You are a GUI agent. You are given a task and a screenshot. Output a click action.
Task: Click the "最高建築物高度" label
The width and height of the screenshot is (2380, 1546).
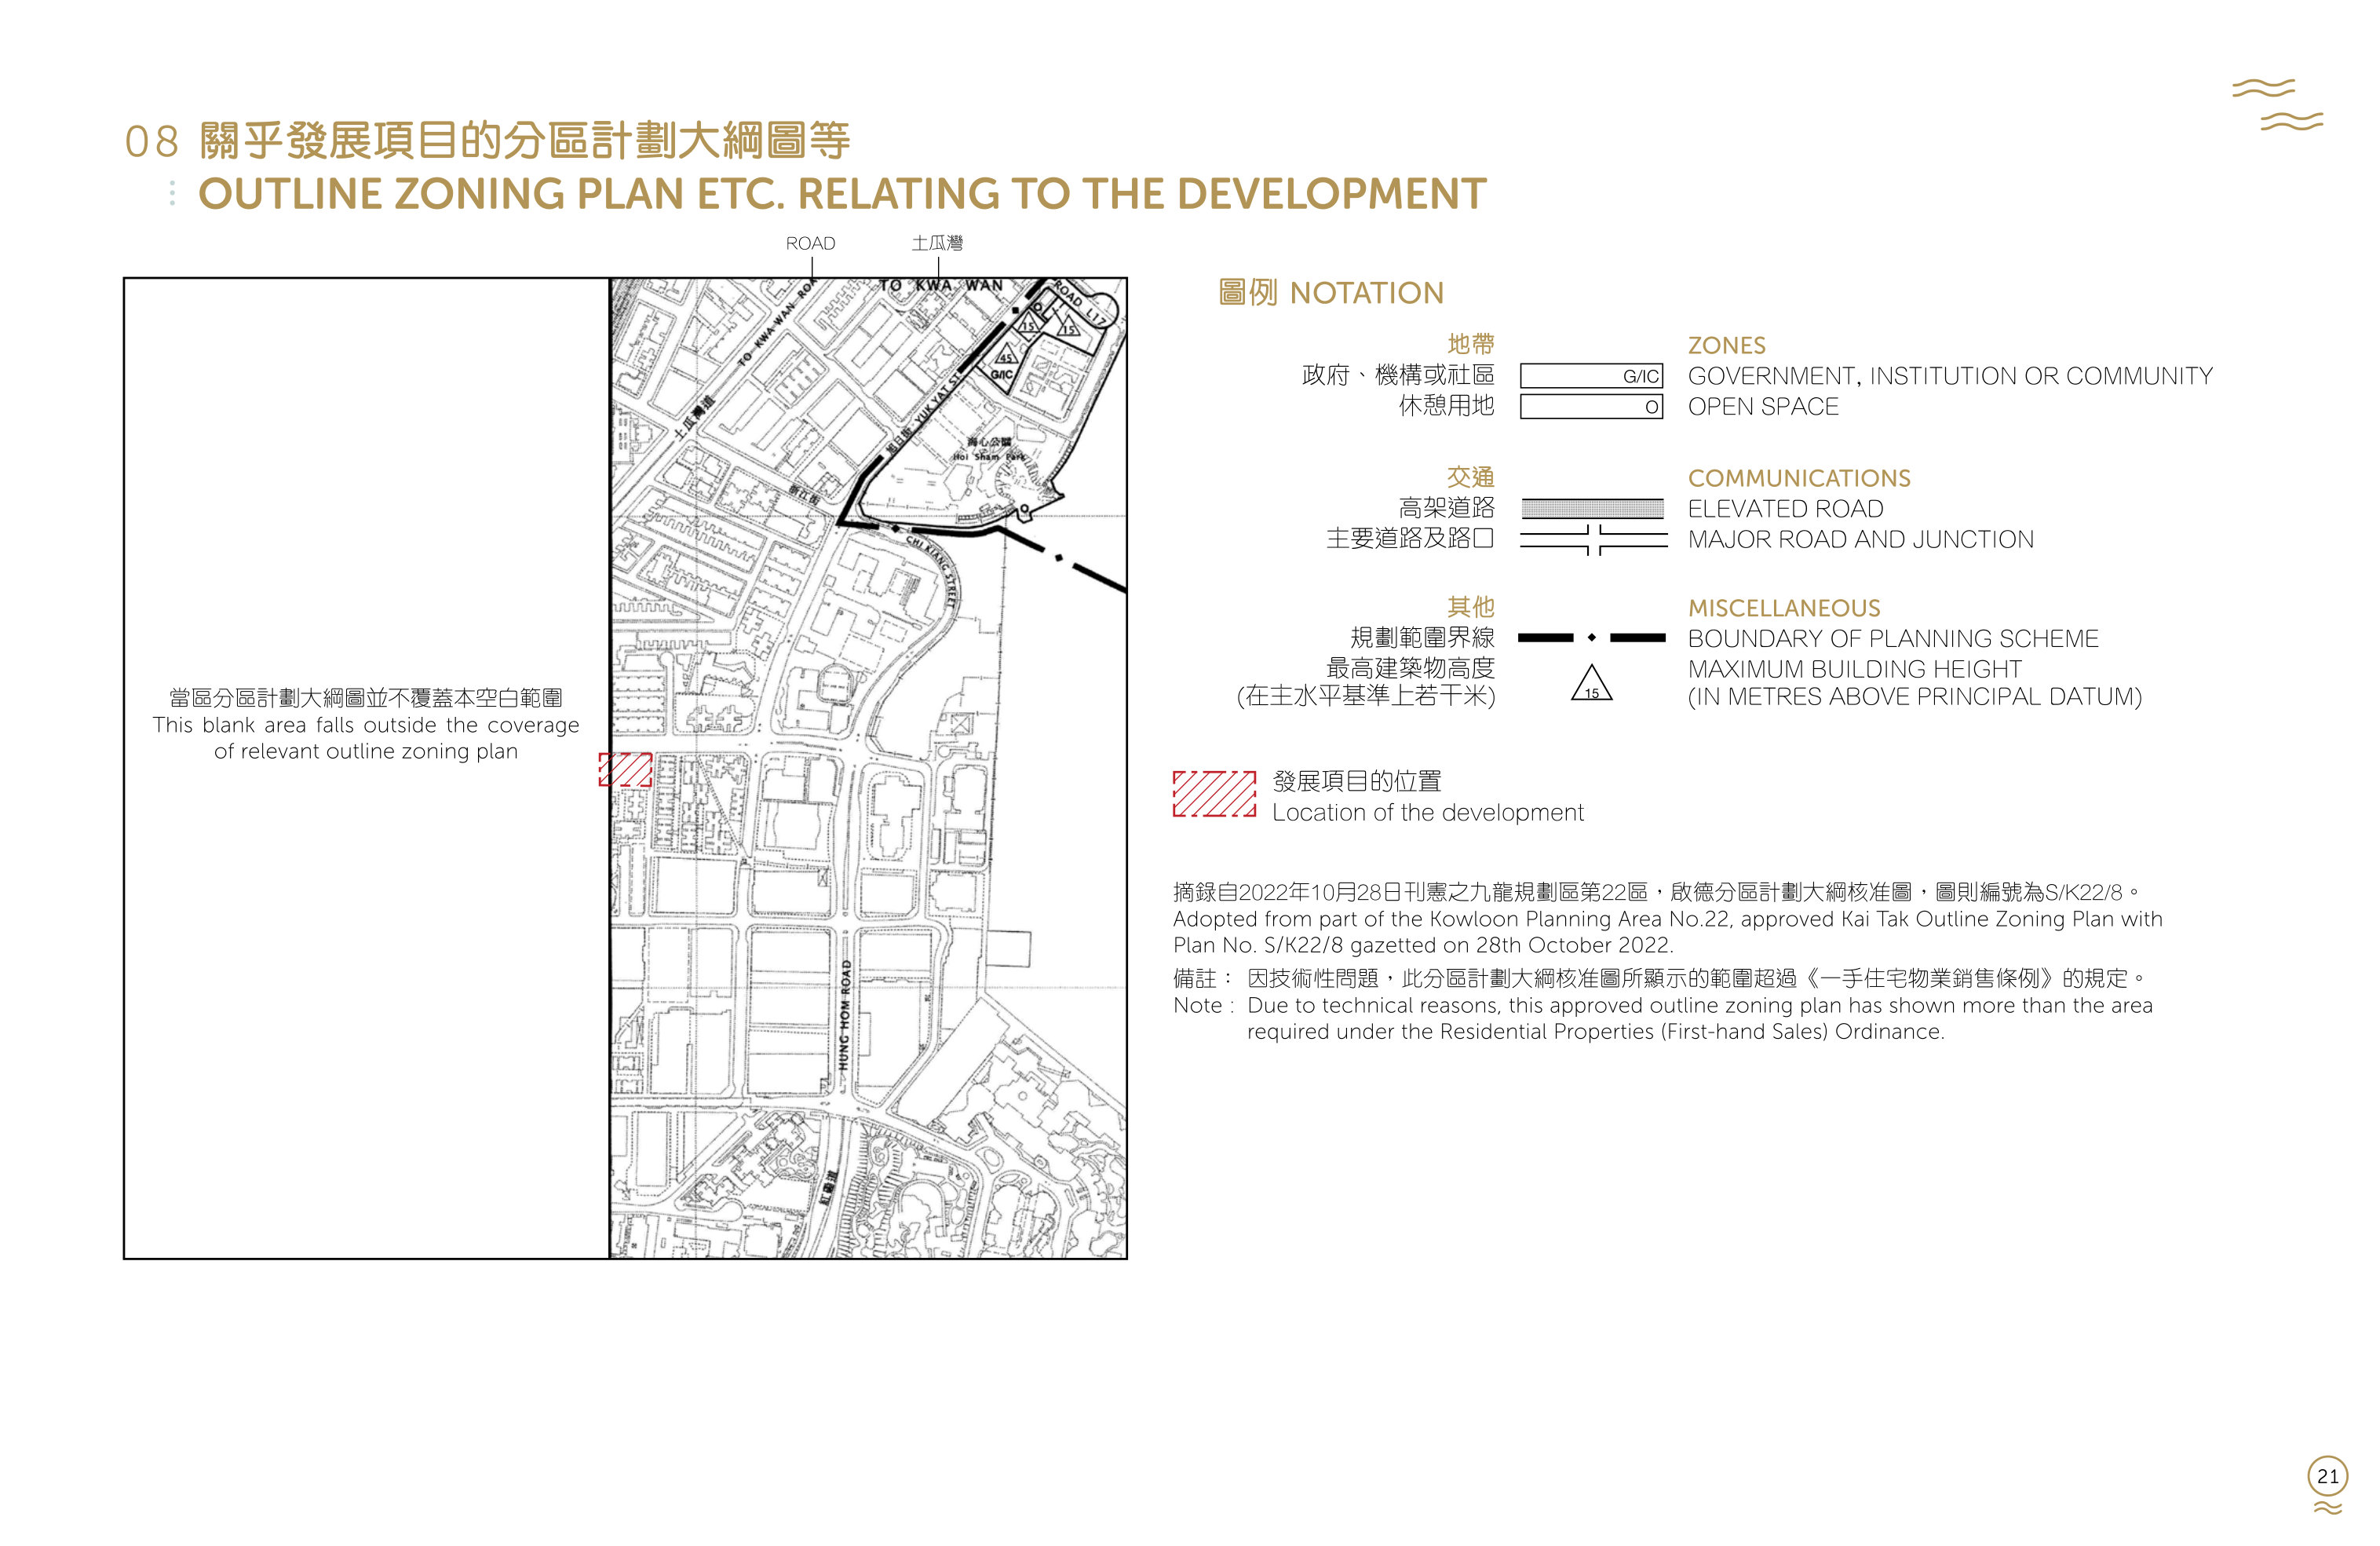pyautogui.click(x=1411, y=667)
